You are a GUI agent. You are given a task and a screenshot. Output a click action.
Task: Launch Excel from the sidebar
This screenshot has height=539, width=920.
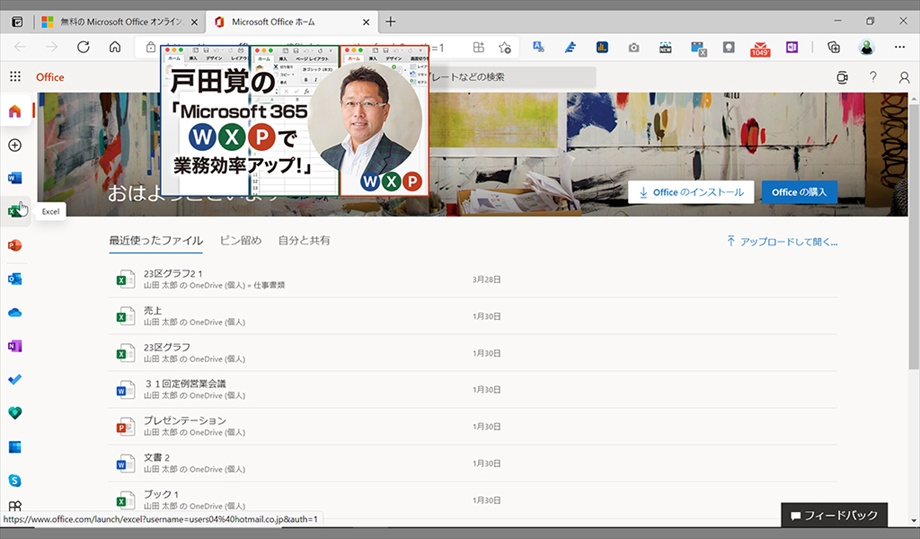point(15,211)
